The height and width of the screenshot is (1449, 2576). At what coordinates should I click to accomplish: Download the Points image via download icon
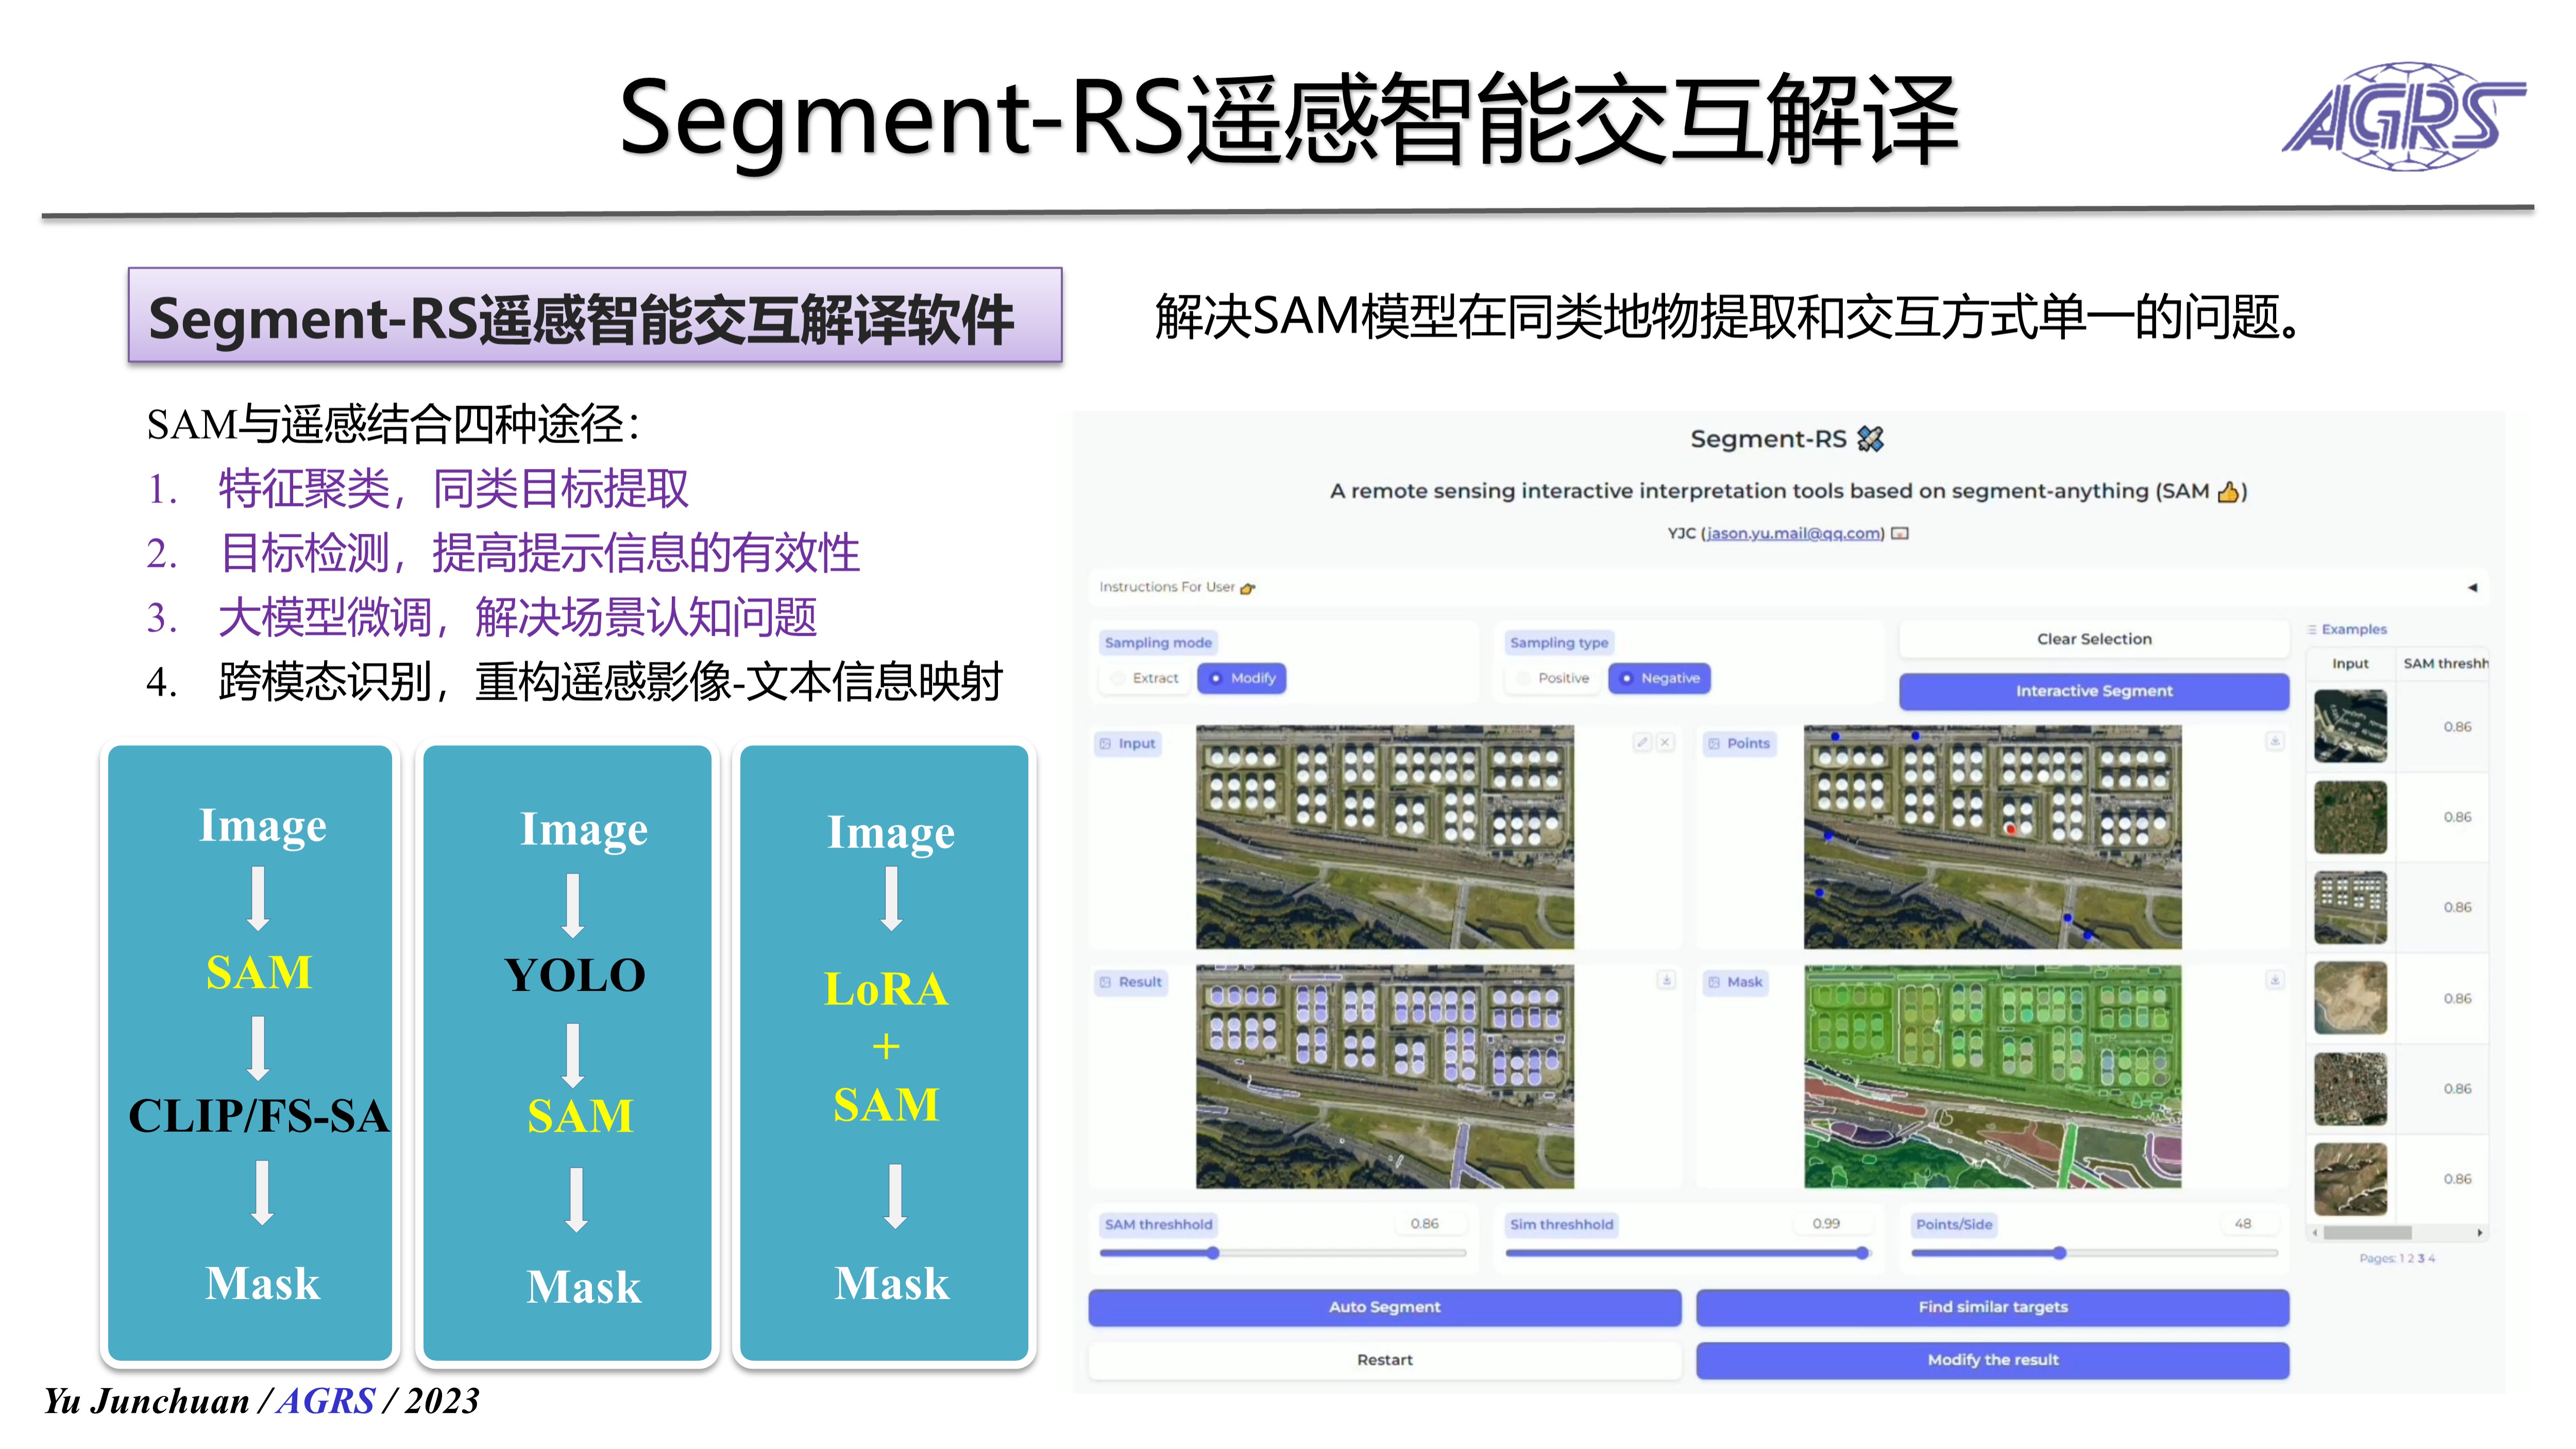point(2275,741)
